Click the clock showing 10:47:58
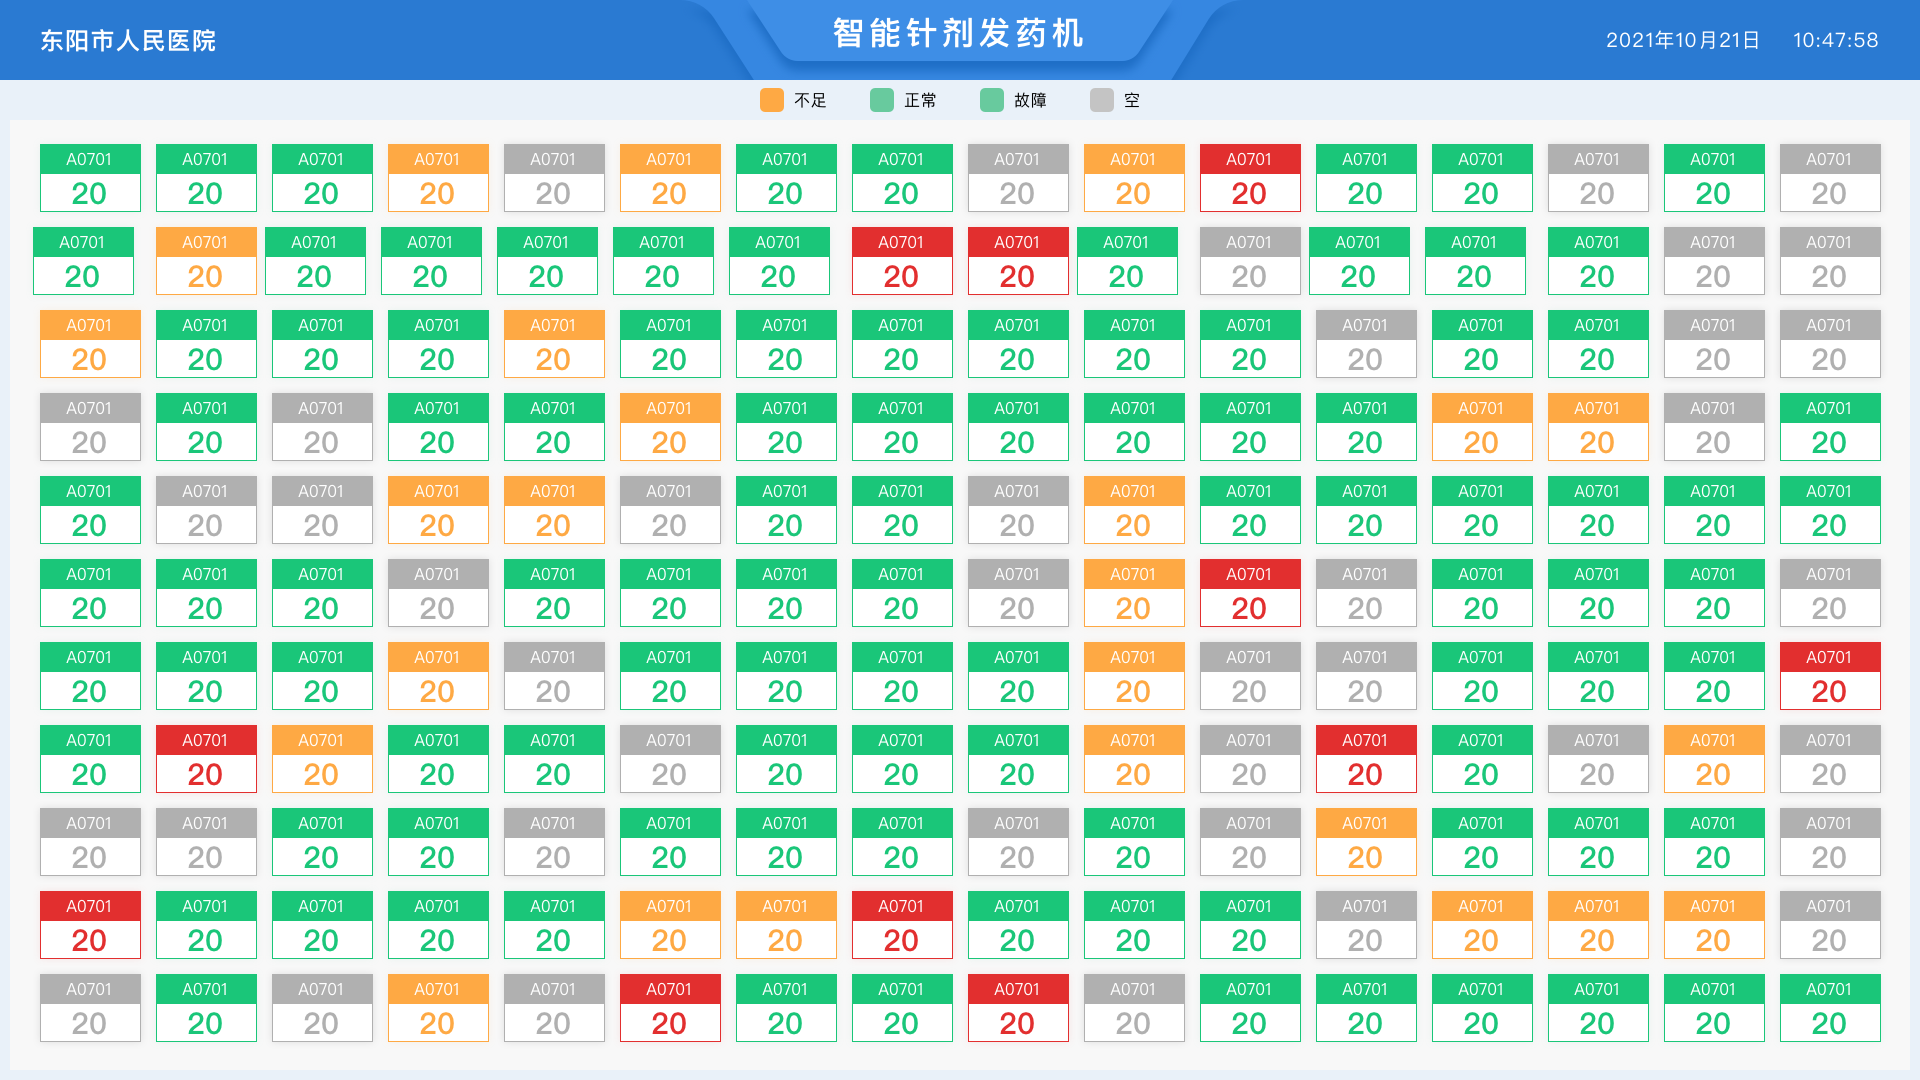Viewport: 1920px width, 1080px height. point(1835,41)
